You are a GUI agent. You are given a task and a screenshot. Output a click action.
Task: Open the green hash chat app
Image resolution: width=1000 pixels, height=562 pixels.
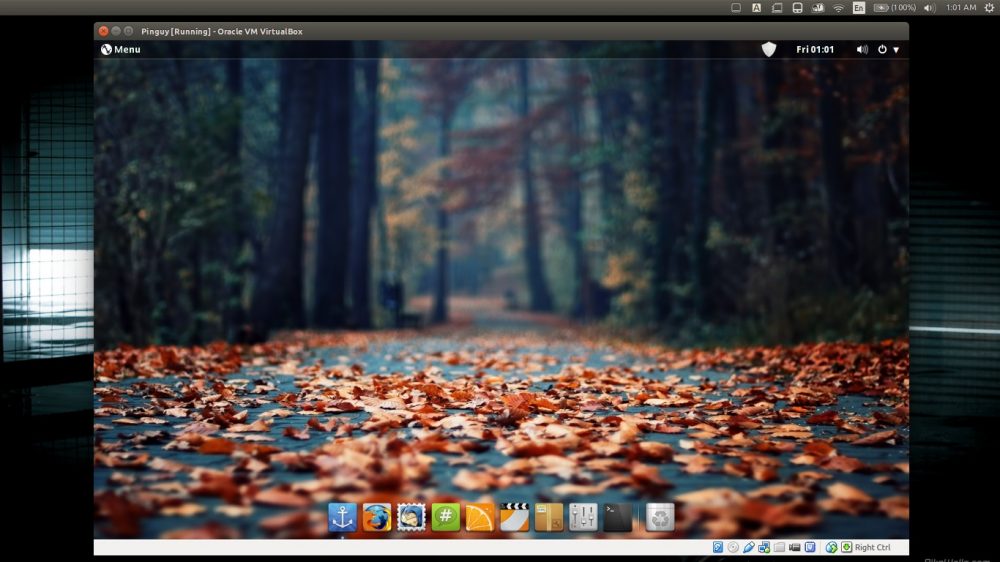tap(445, 517)
